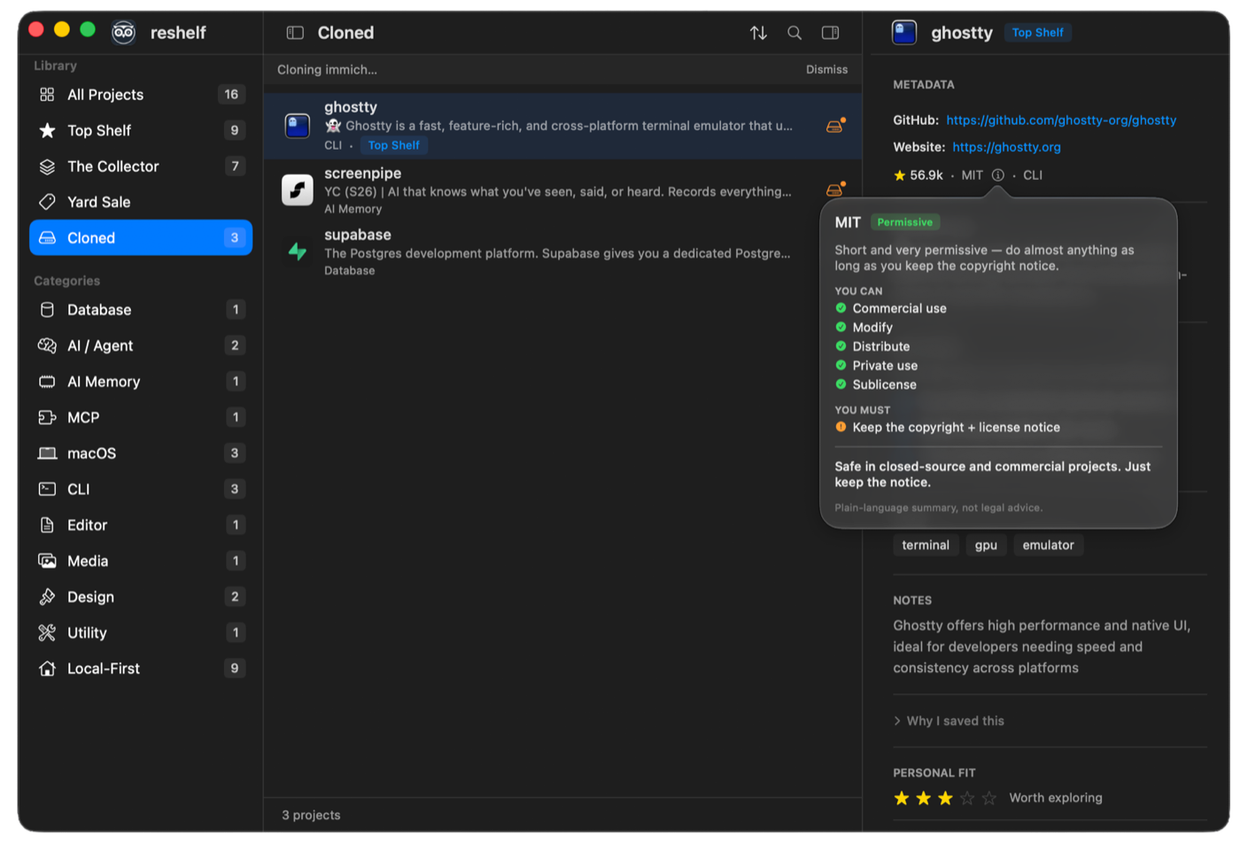Visit the ghostty.org website link

[x=1006, y=147]
